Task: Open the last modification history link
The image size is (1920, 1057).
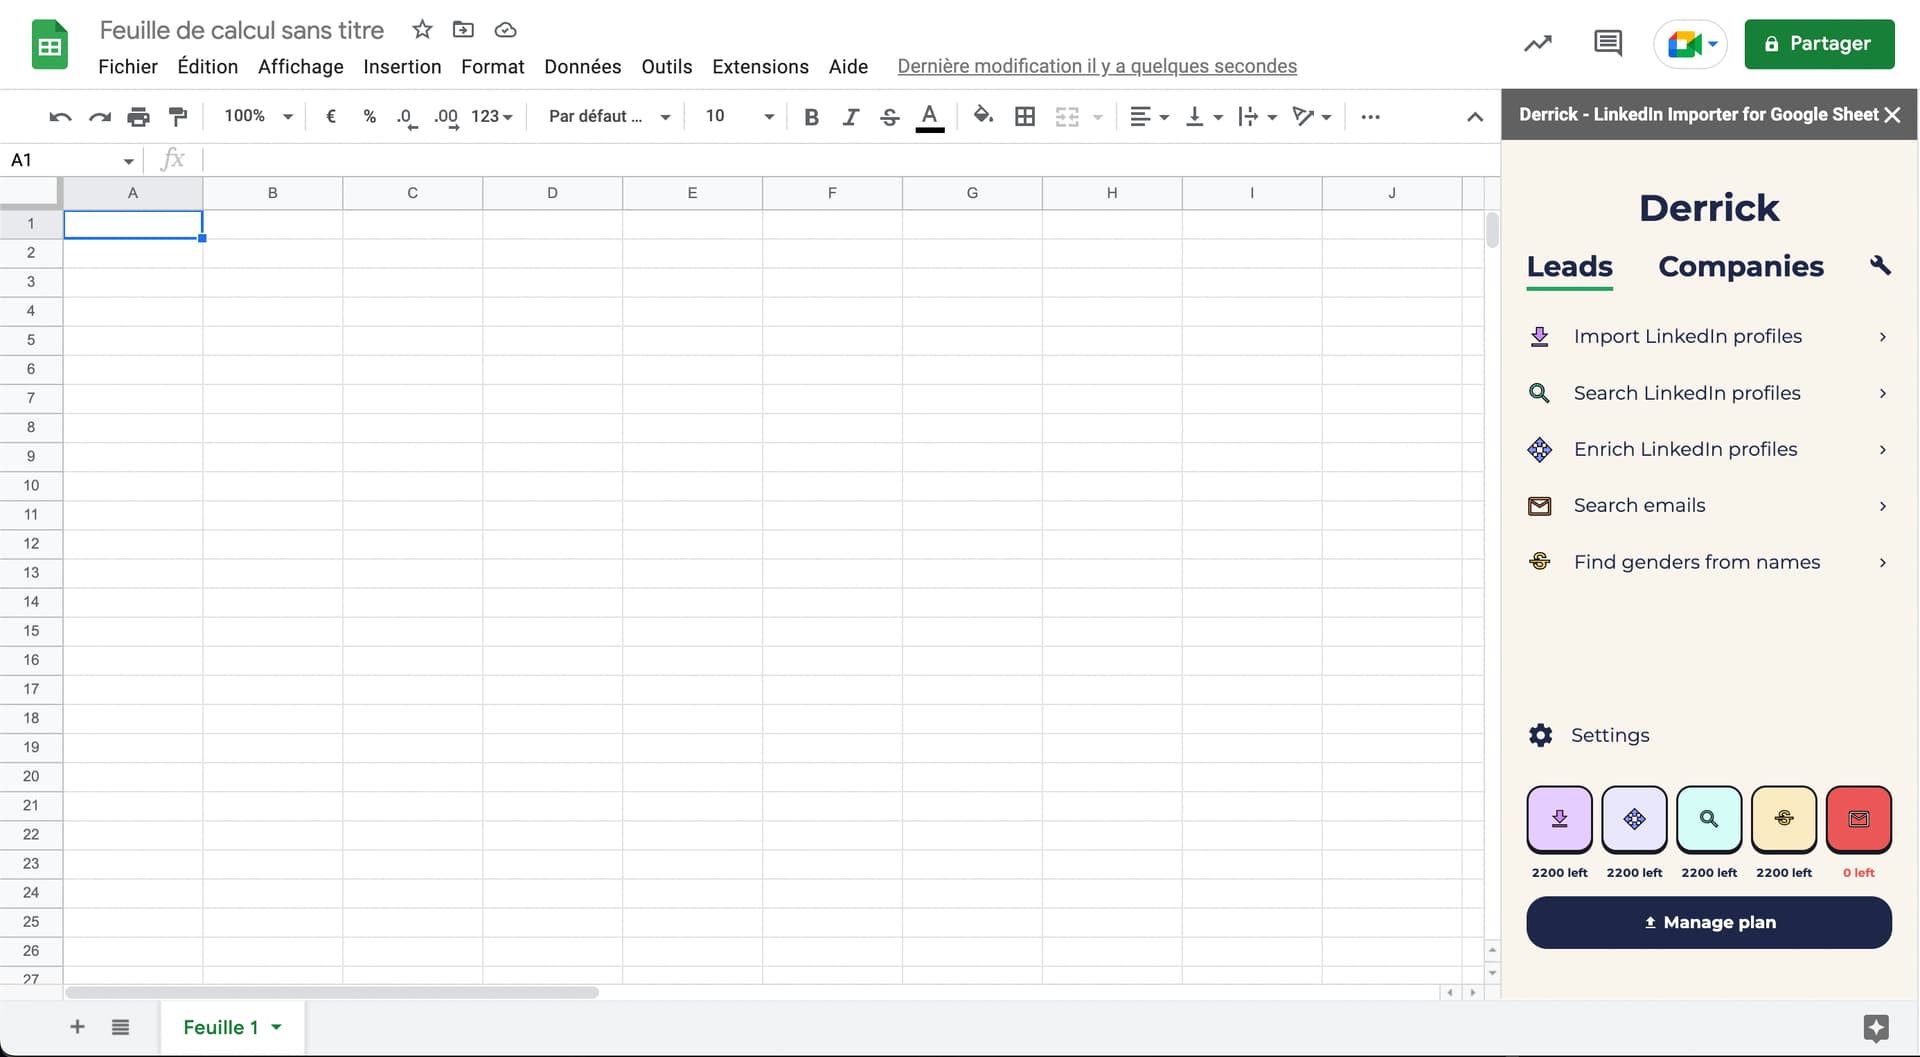Action: pos(1097,66)
